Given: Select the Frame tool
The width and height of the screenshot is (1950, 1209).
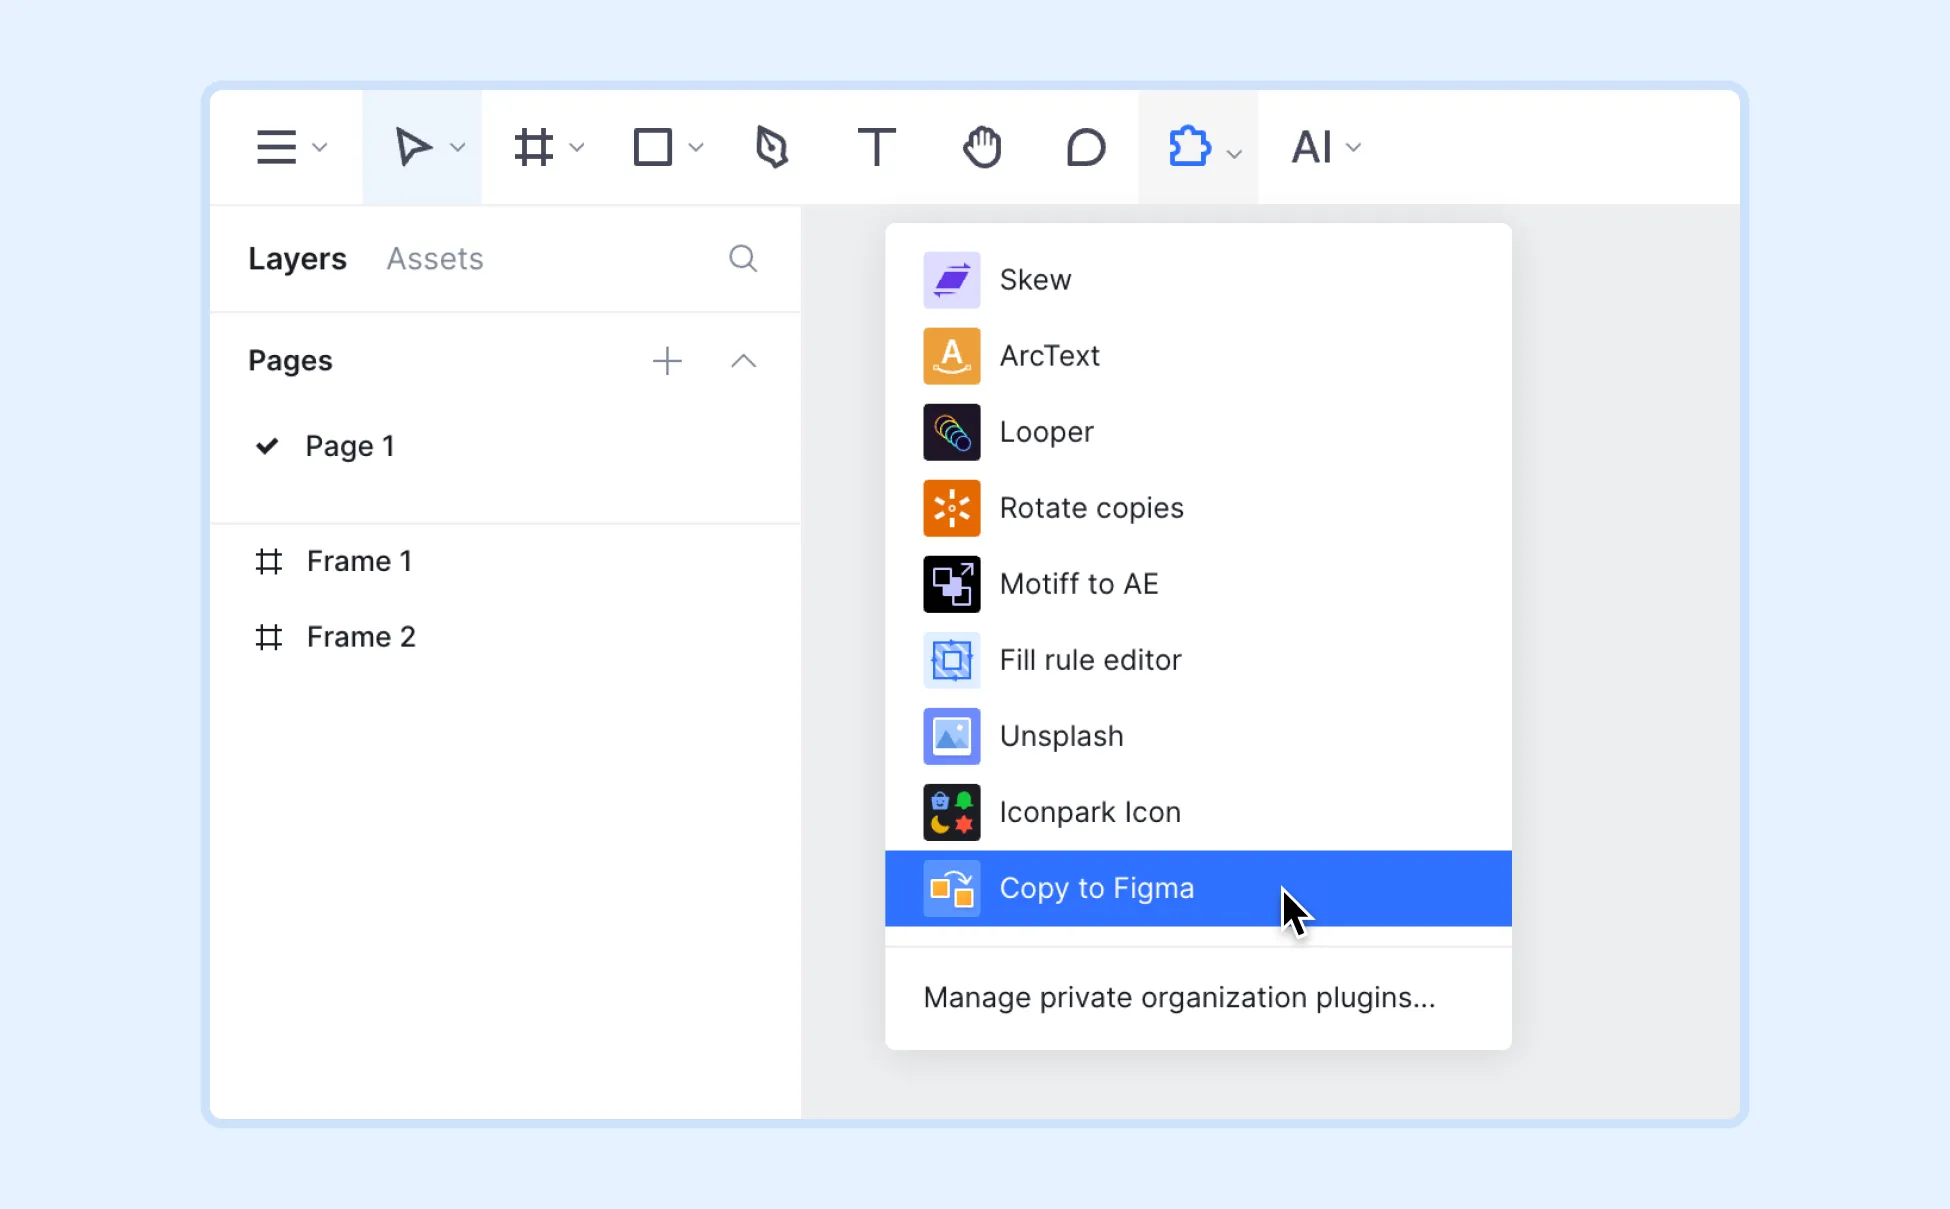Looking at the screenshot, I should click(x=534, y=147).
